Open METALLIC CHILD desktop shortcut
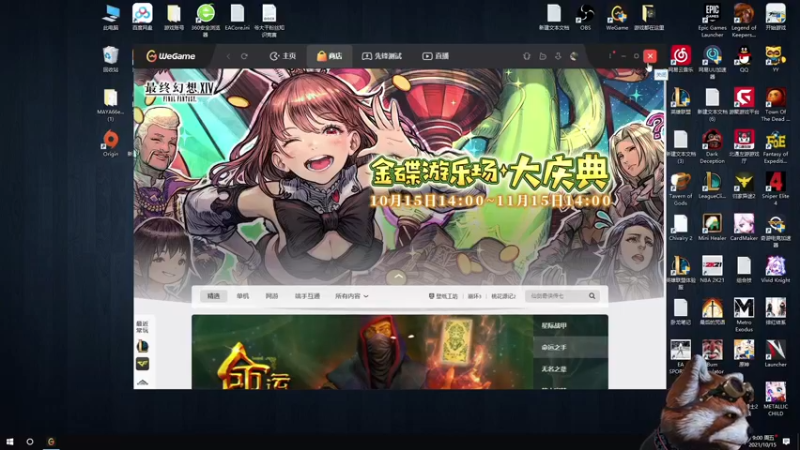Image resolution: width=800 pixels, height=450 pixels. 776,400
